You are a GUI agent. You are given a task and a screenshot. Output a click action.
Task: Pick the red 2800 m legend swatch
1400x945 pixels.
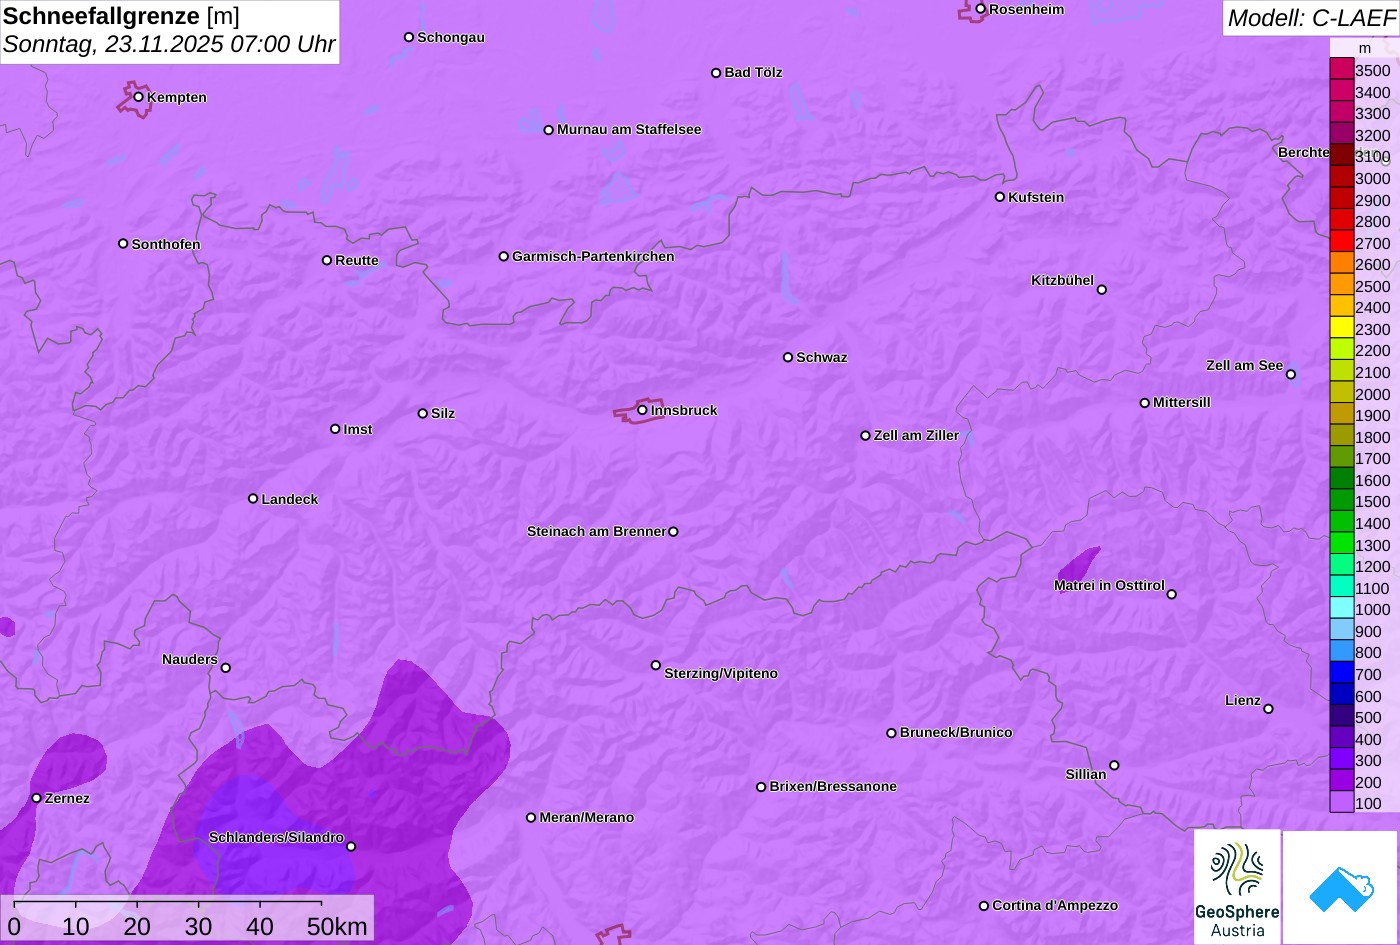point(1341,220)
